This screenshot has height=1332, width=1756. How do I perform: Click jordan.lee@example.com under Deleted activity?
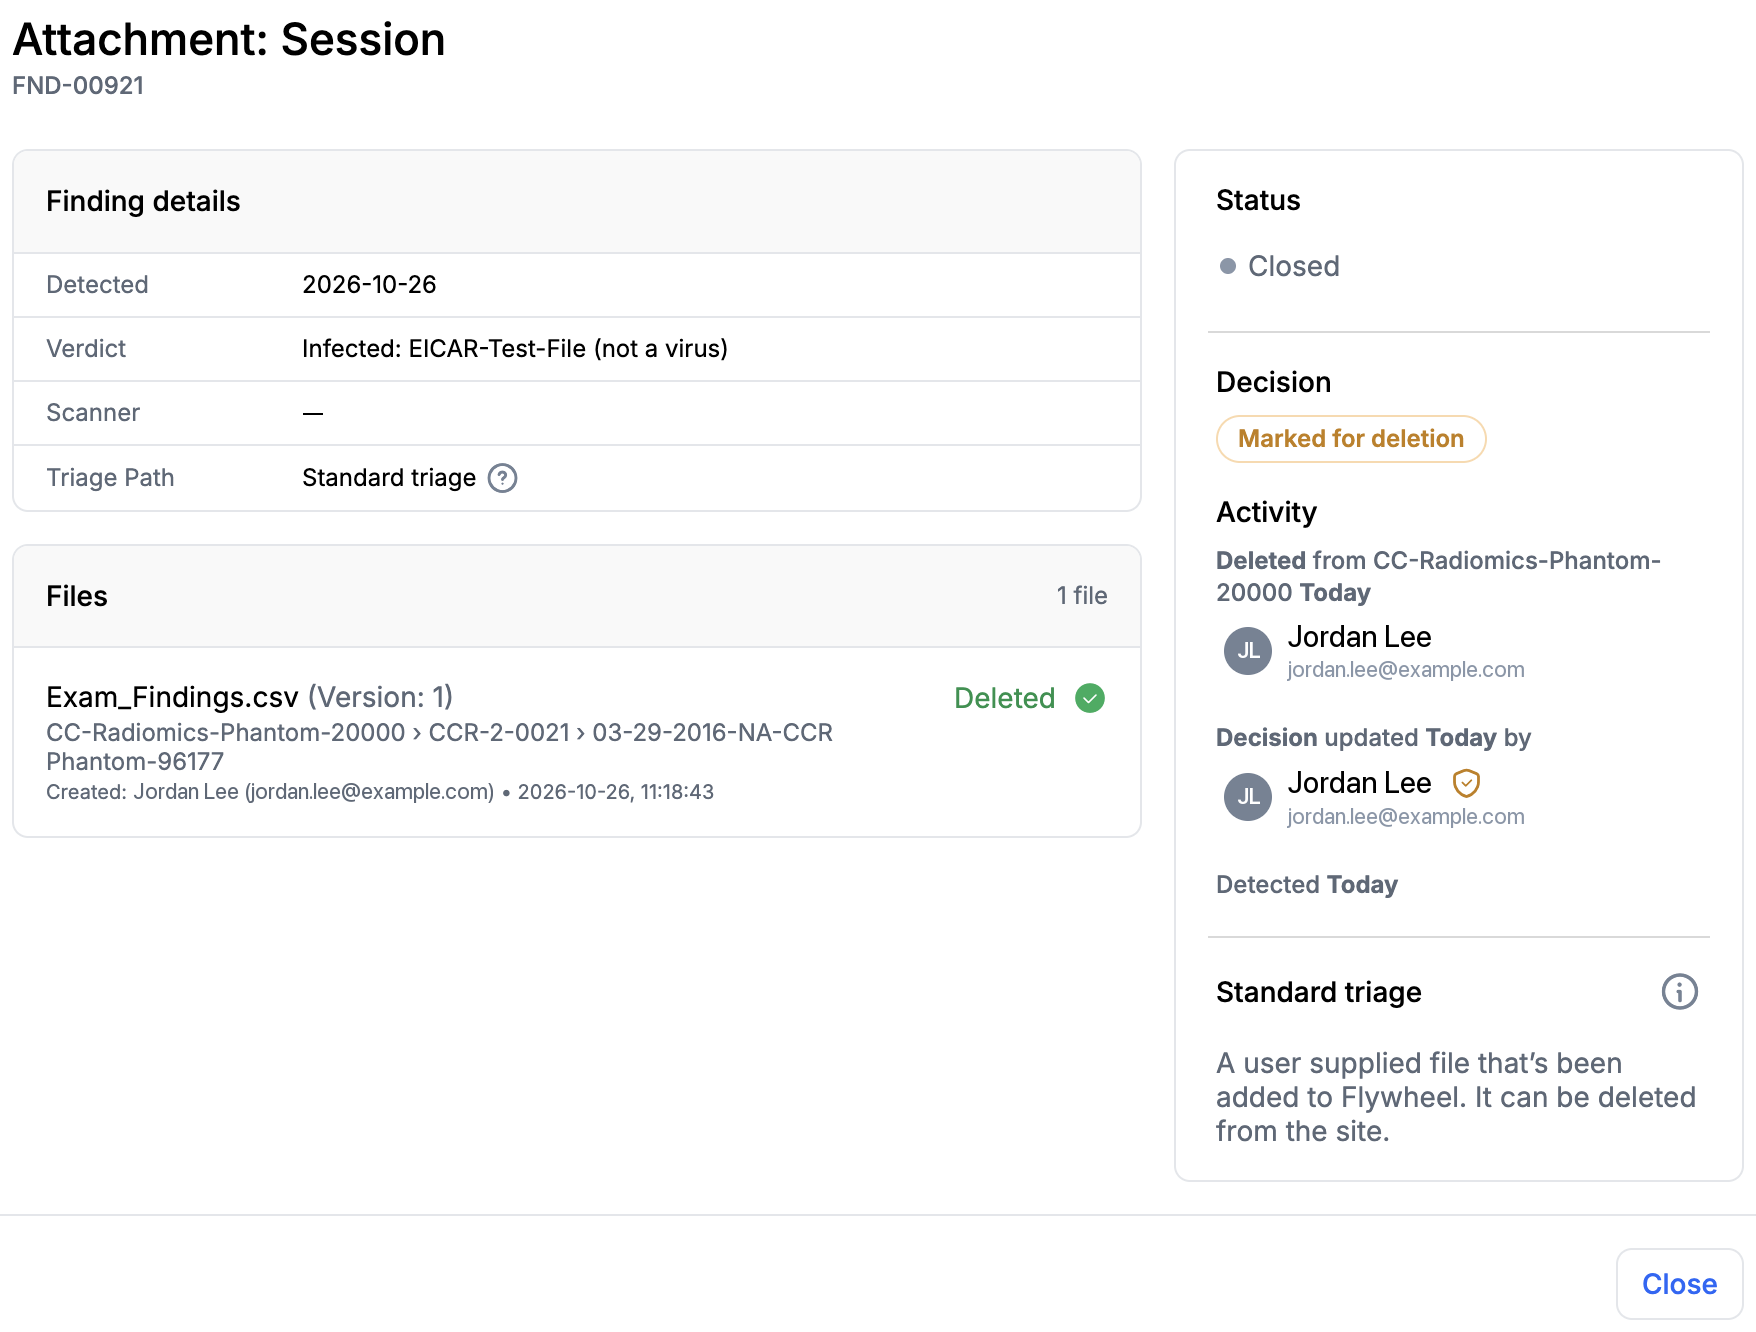click(1405, 670)
